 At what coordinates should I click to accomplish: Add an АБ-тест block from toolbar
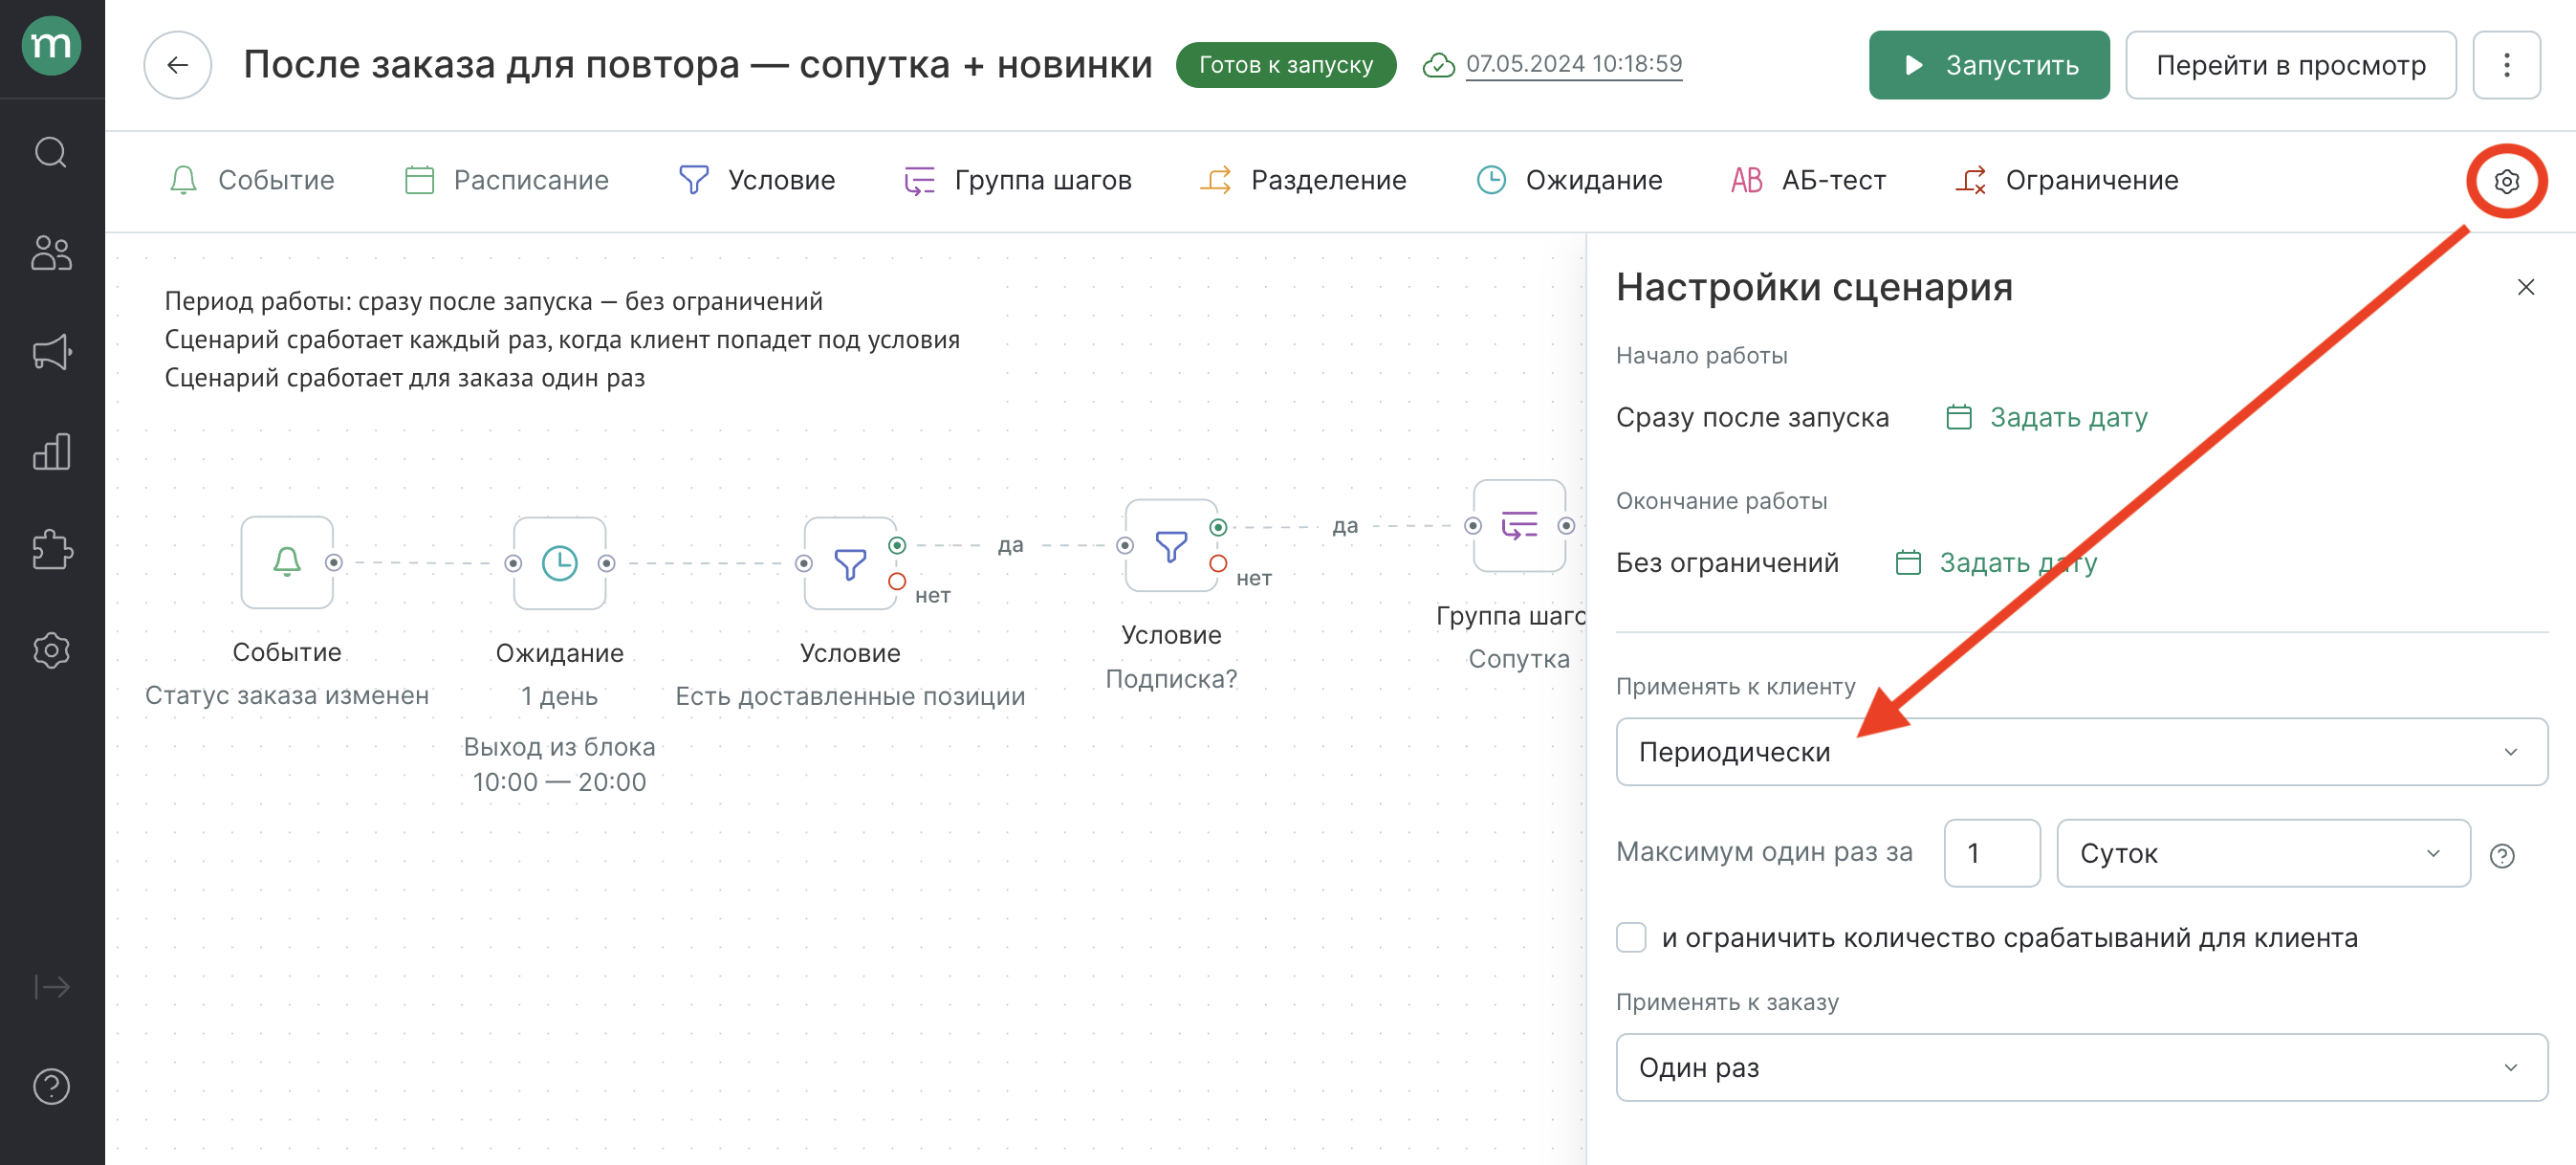click(x=1808, y=181)
